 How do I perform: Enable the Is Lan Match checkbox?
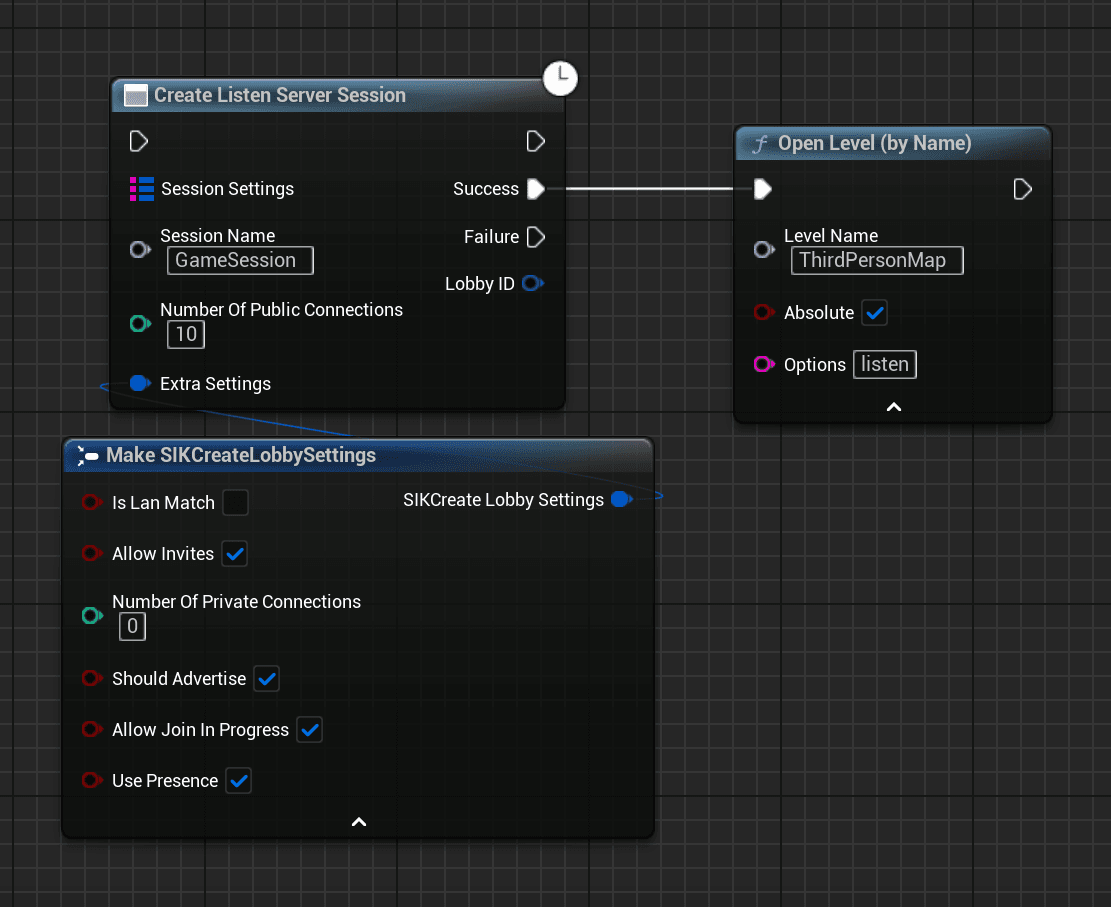coord(235,503)
